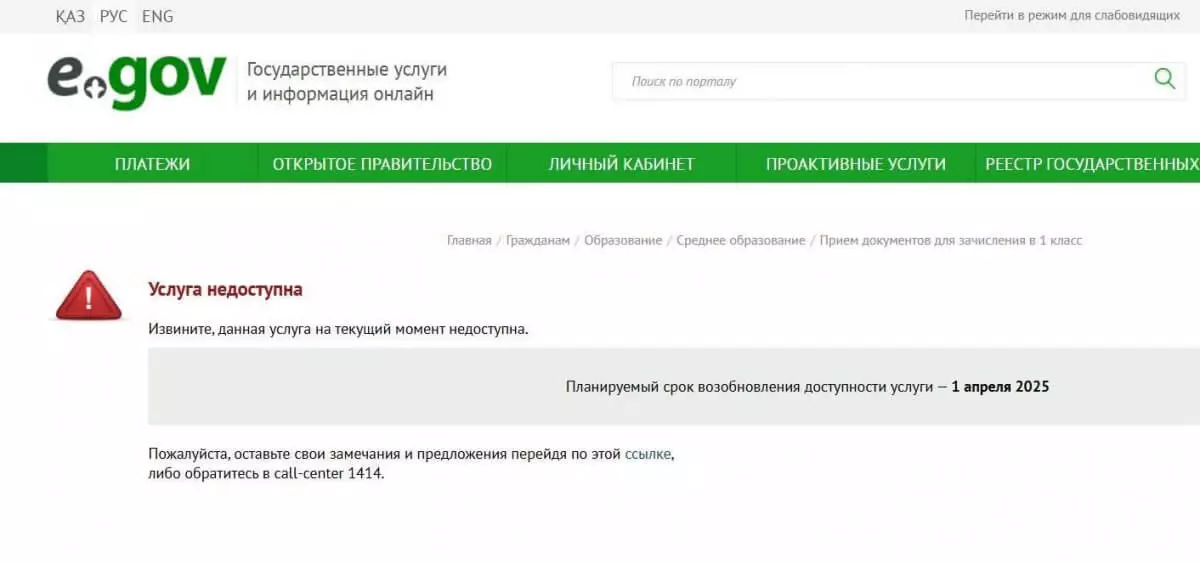Click the search magnifier icon

(1165, 80)
